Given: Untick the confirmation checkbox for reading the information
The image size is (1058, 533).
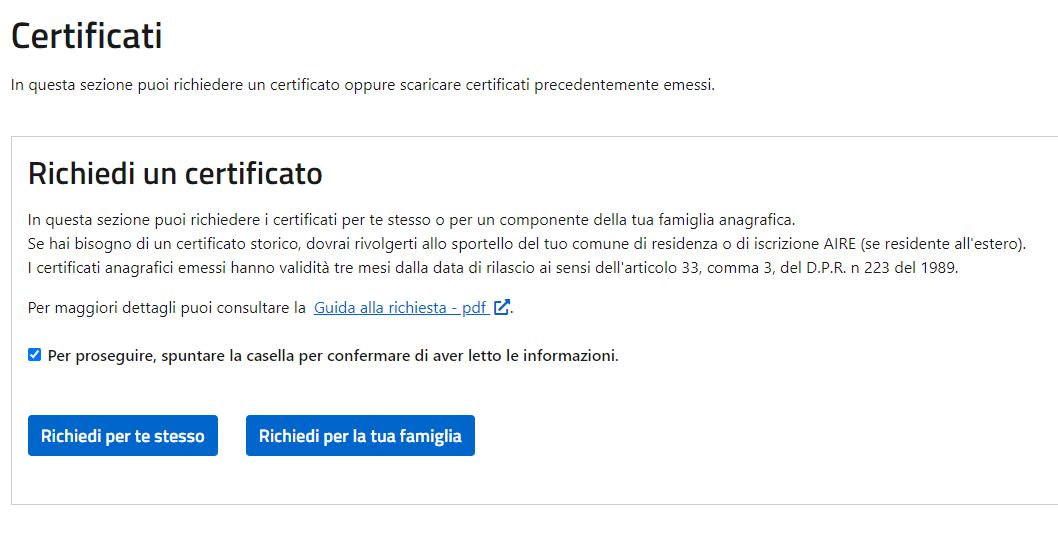Looking at the screenshot, I should 34,355.
